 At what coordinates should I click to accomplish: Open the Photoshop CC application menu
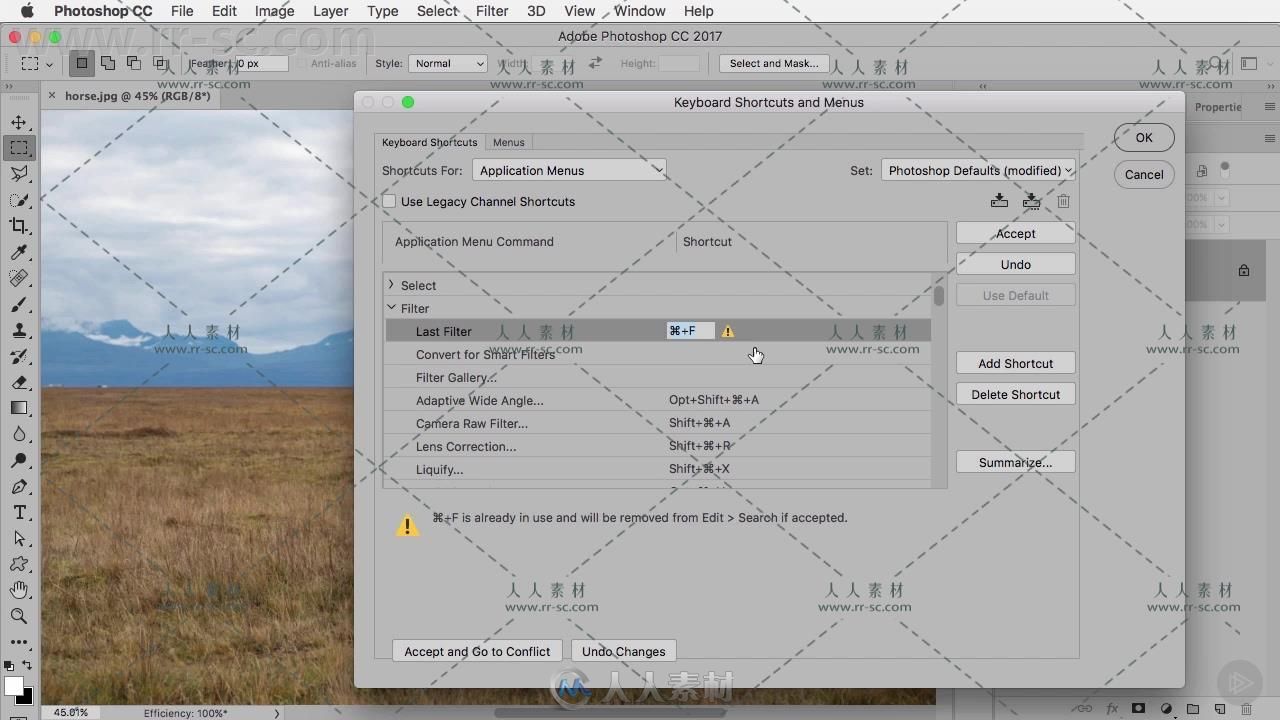(103, 11)
